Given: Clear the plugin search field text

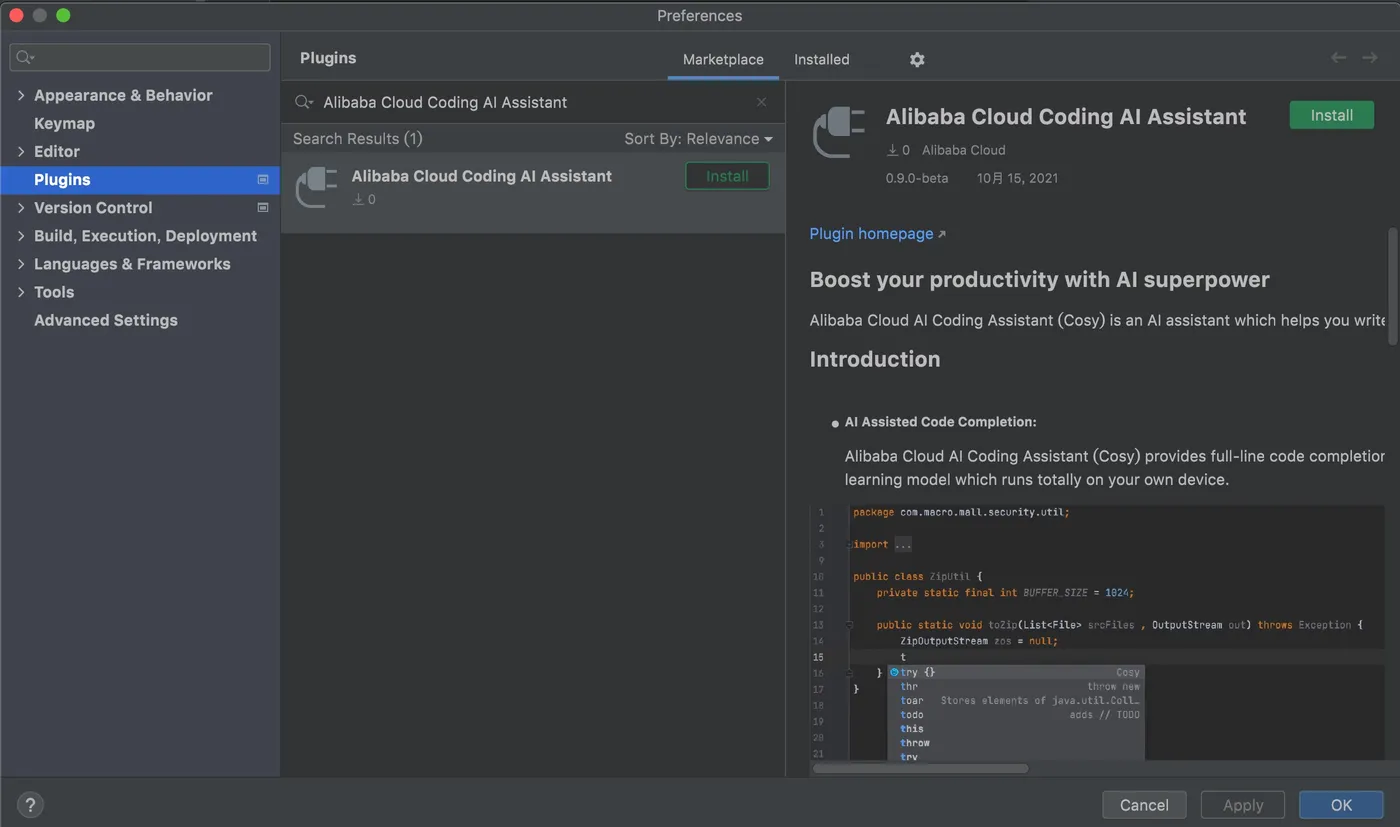Looking at the screenshot, I should [762, 102].
